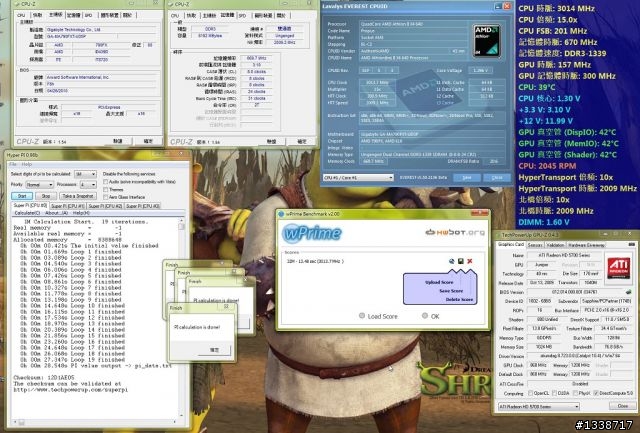Switch to Super PI [CPU #1] tab

click(68, 206)
